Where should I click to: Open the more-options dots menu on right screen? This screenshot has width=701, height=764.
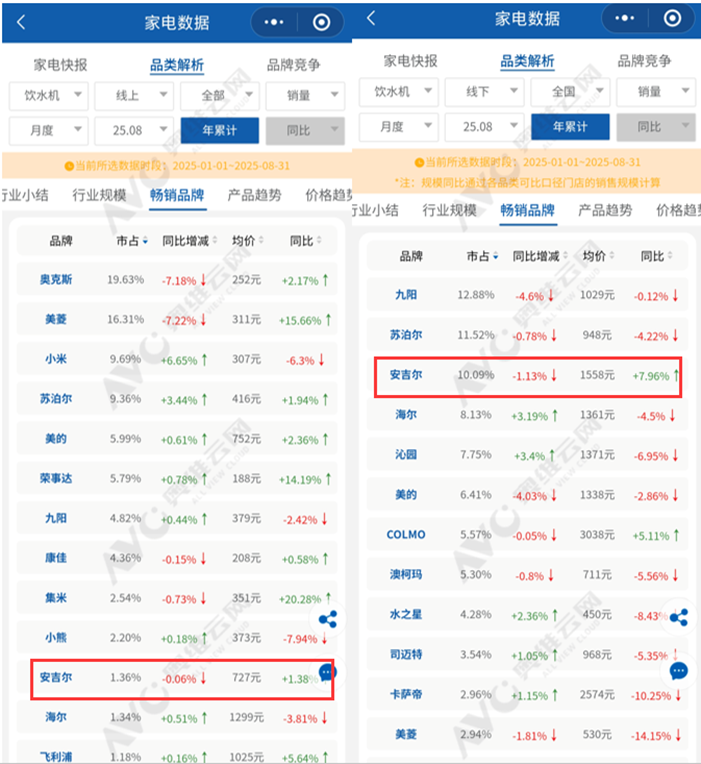click(626, 19)
